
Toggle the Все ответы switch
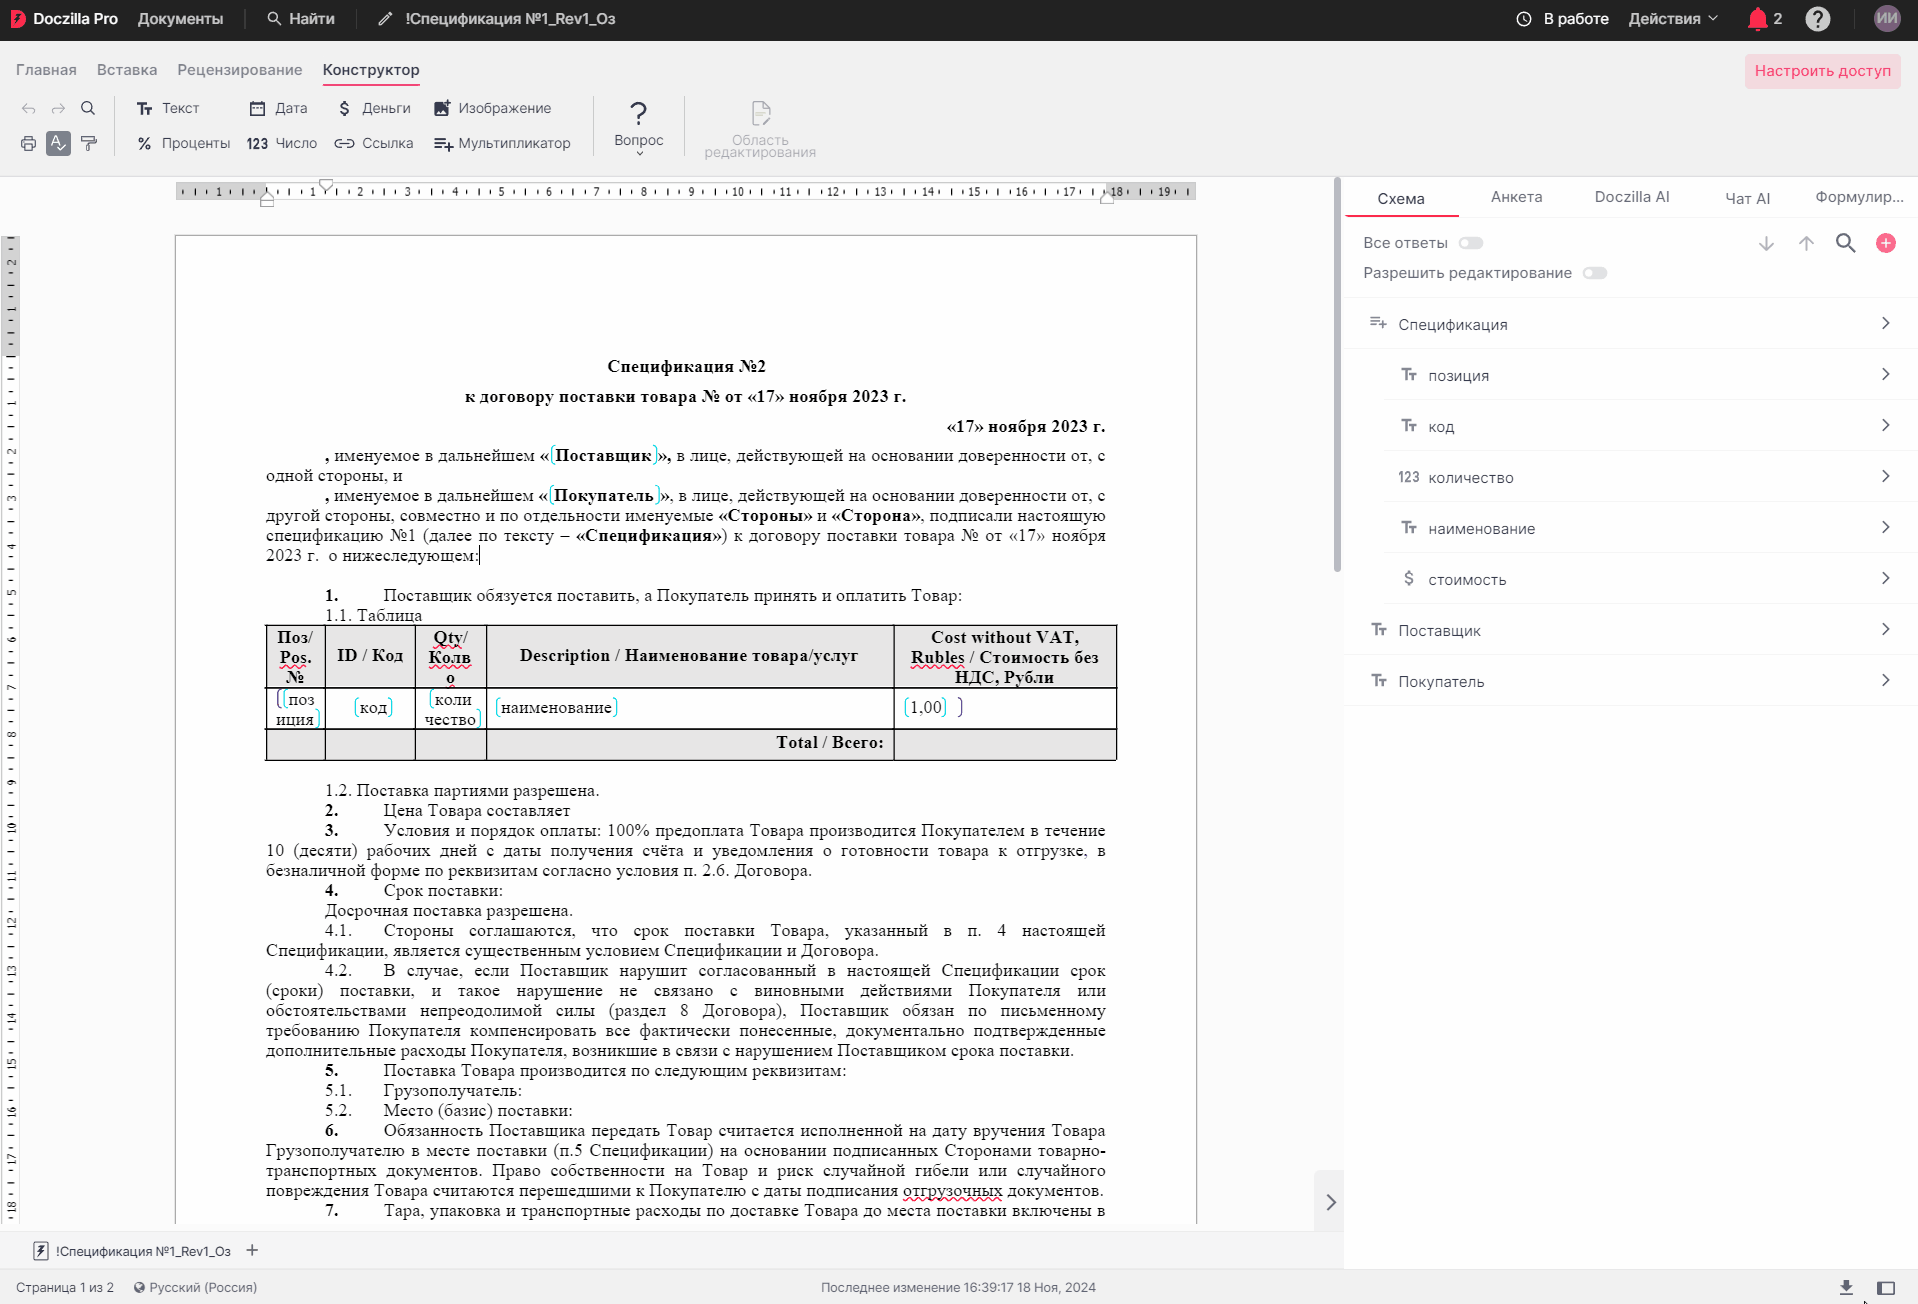[x=1470, y=243]
